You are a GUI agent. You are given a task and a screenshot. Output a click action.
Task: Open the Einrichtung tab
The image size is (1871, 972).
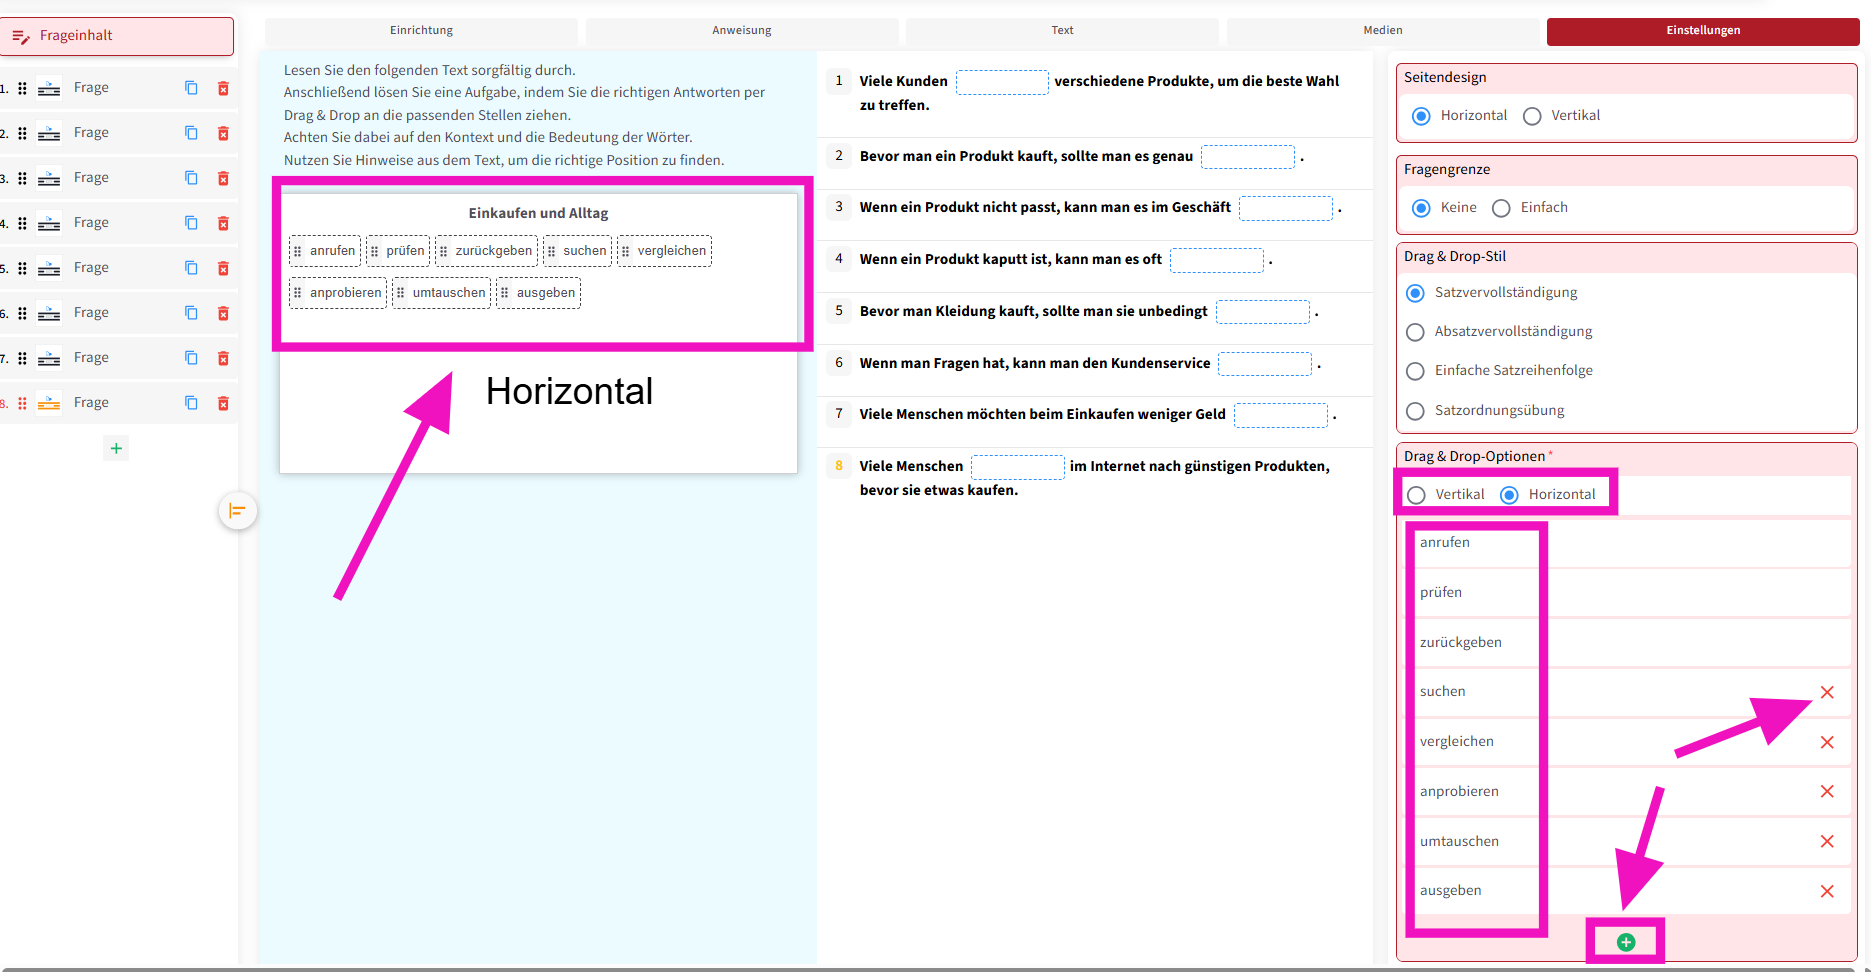(x=421, y=30)
